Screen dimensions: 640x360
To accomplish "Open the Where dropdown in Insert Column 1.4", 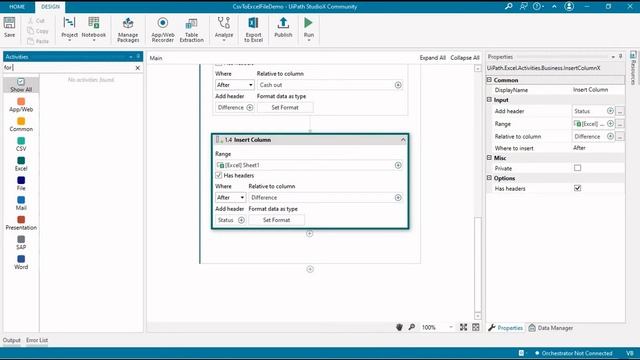I will pos(231,198).
